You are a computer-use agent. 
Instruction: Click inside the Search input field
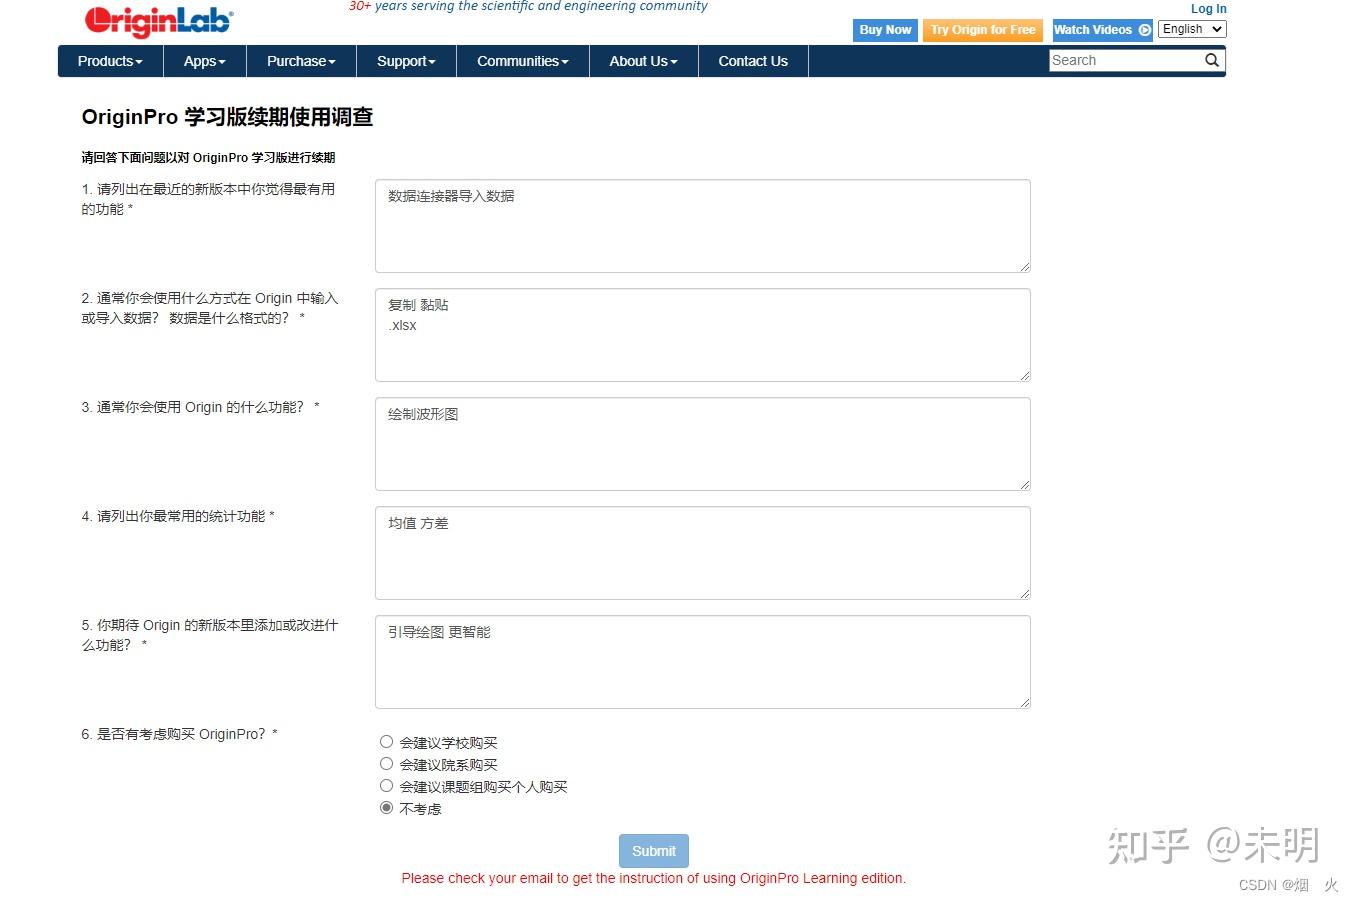pyautogui.click(x=1120, y=60)
